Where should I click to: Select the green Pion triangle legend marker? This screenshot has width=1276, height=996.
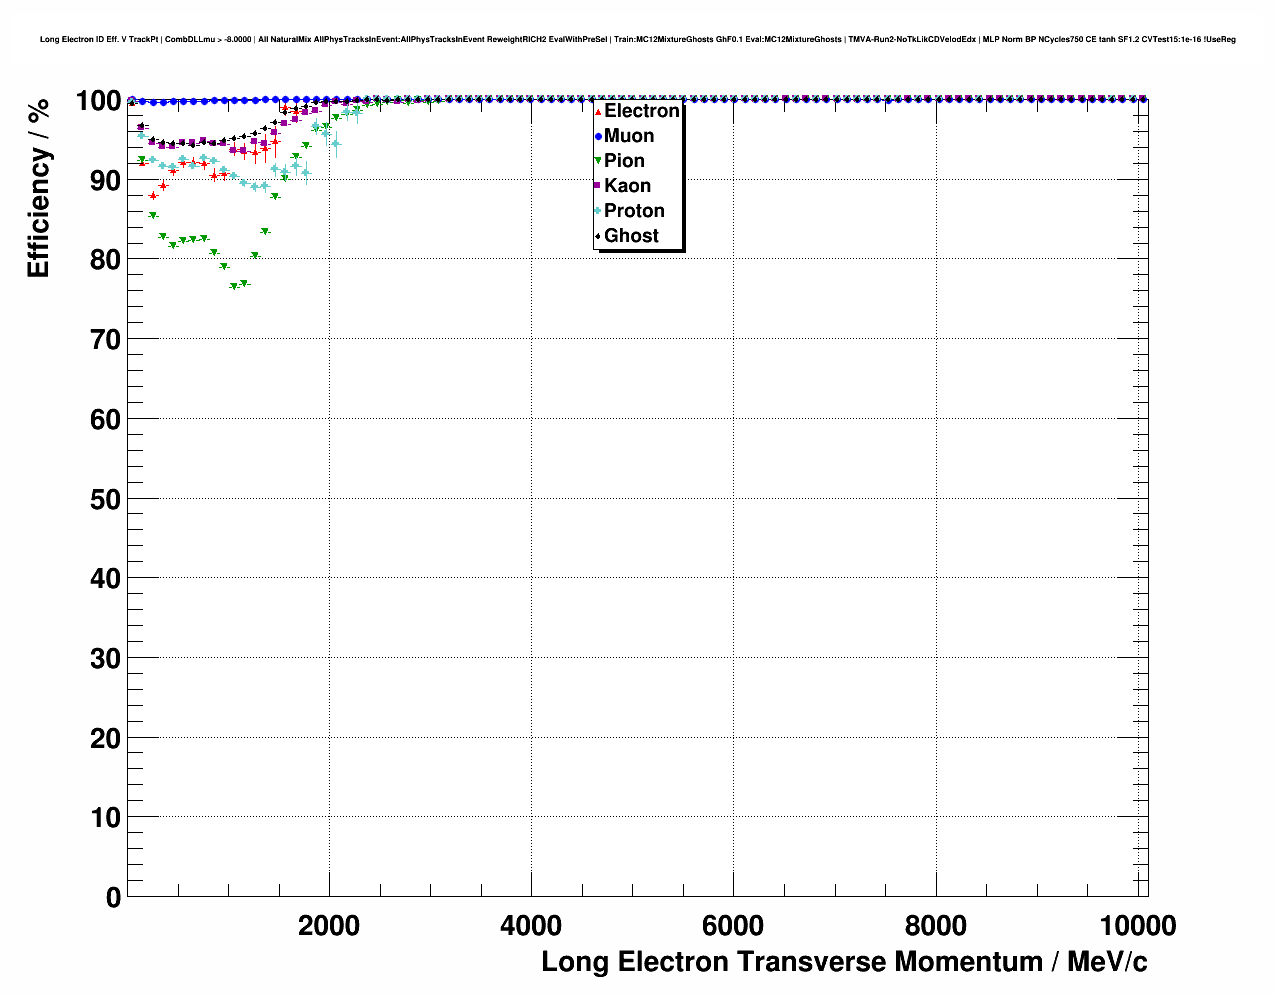[x=599, y=162]
